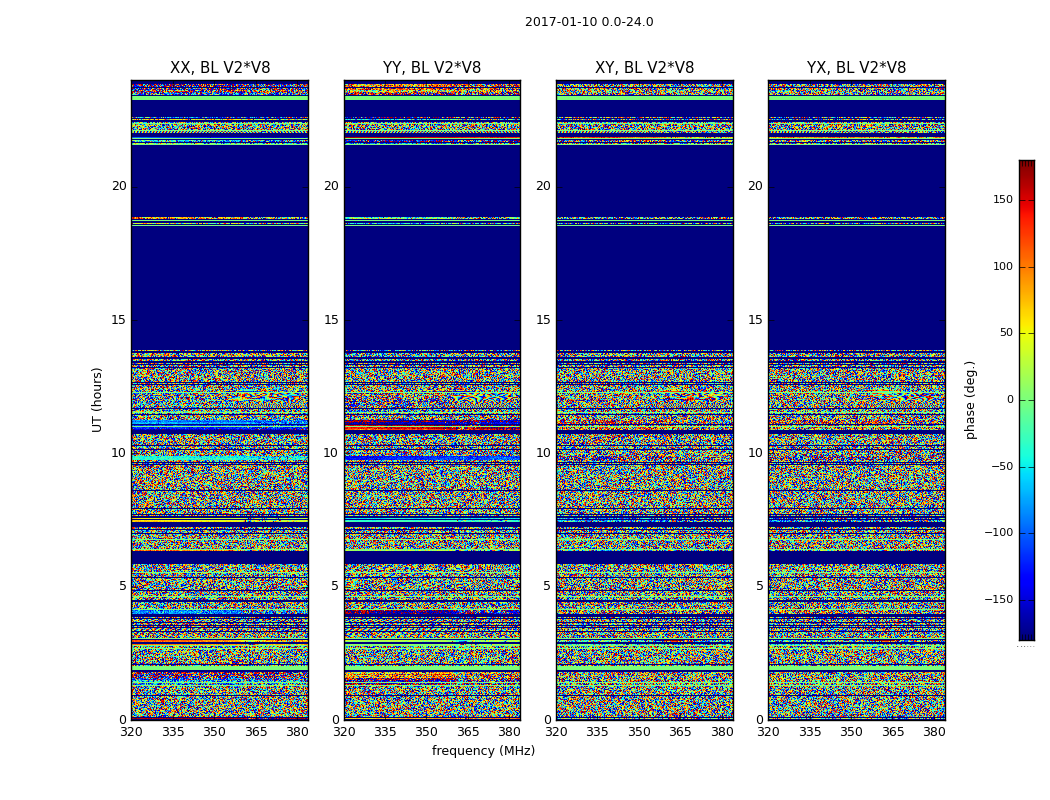Click the "20" y-tick of the YY panel

coord(331,186)
